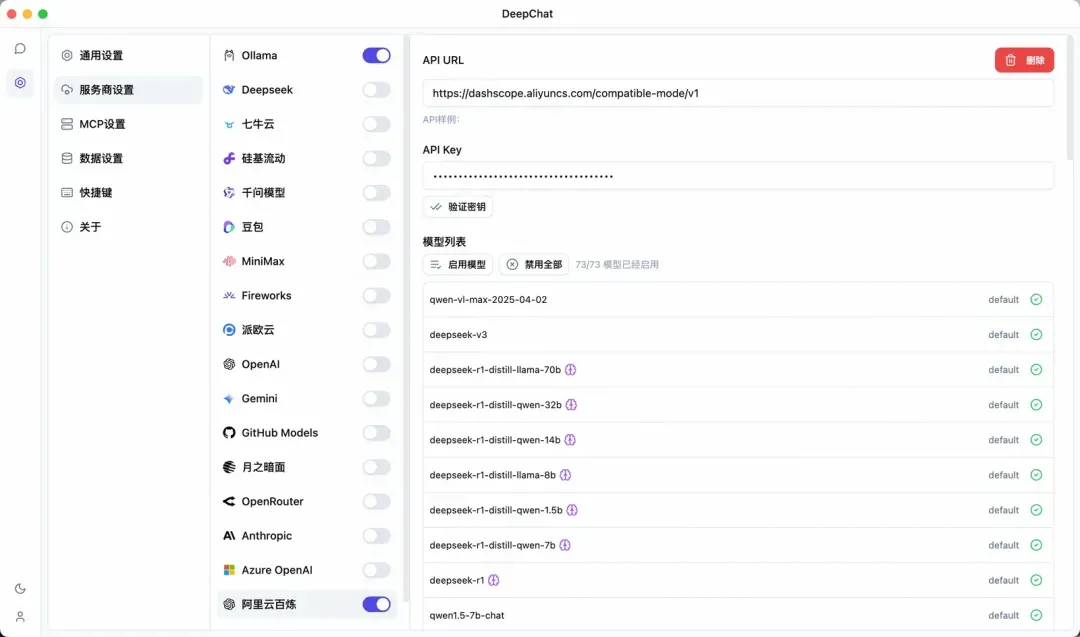Screen dimensions: 1080x637
Task: Click the Fireworks provider icon
Action: click(229, 295)
